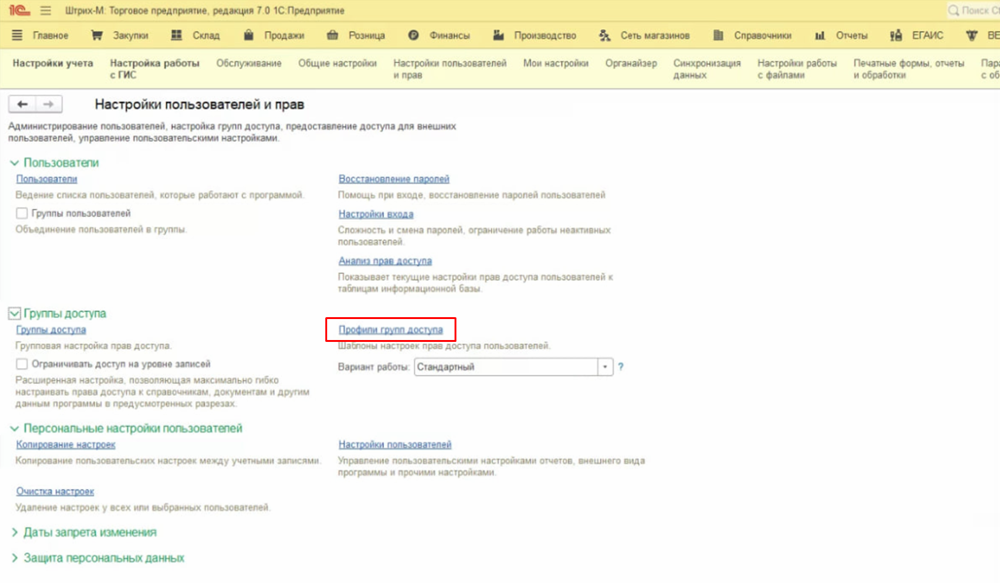The height and width of the screenshot is (583, 1000).
Task: Switch to the Общие настройки tab
Action: 337,63
